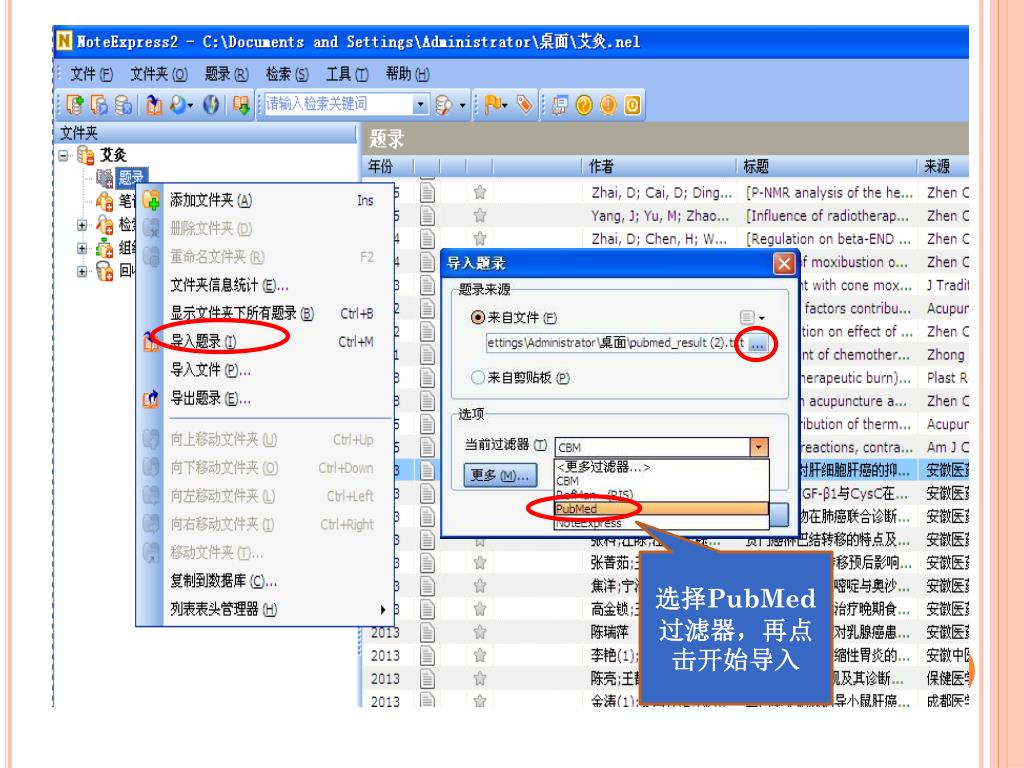Expand the 检索 node in folder tree
The image size is (1024, 768).
(82, 225)
